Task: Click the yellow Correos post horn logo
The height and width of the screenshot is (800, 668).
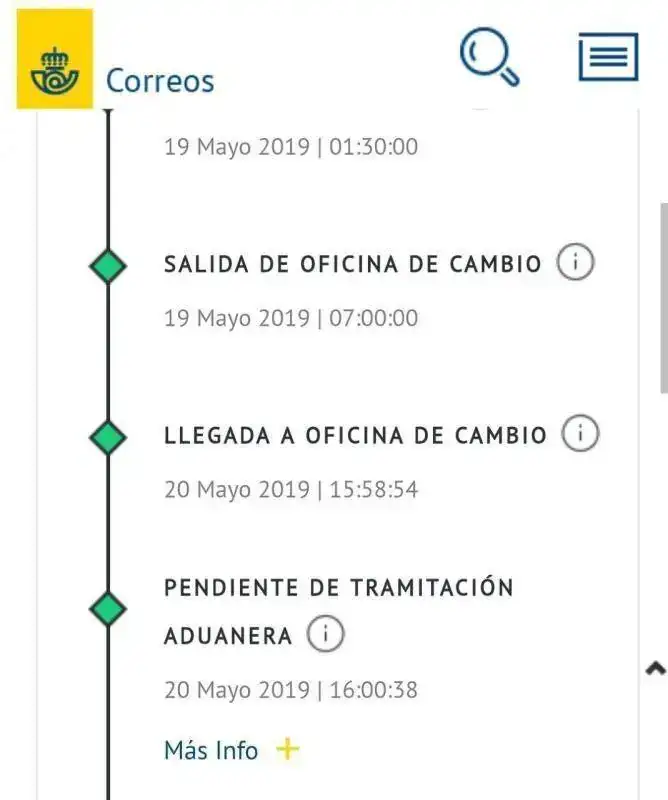Action: pos(55,59)
